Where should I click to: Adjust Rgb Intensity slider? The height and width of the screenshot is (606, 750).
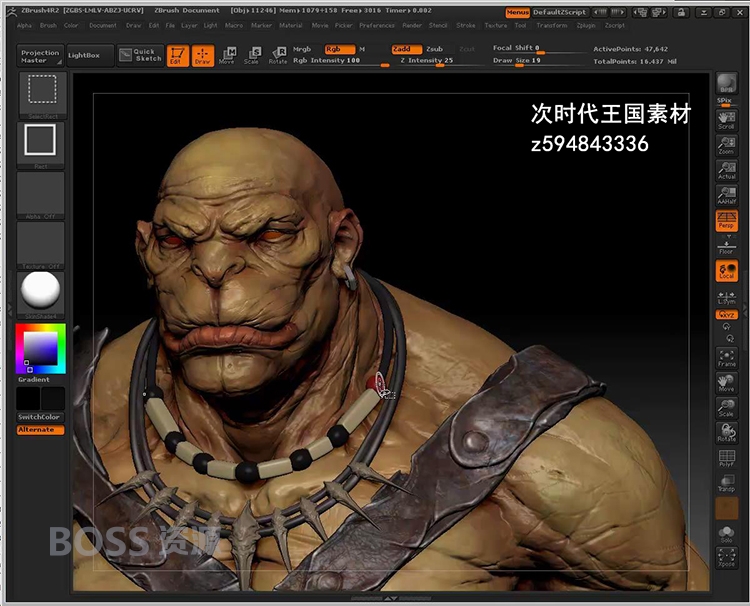(341, 61)
